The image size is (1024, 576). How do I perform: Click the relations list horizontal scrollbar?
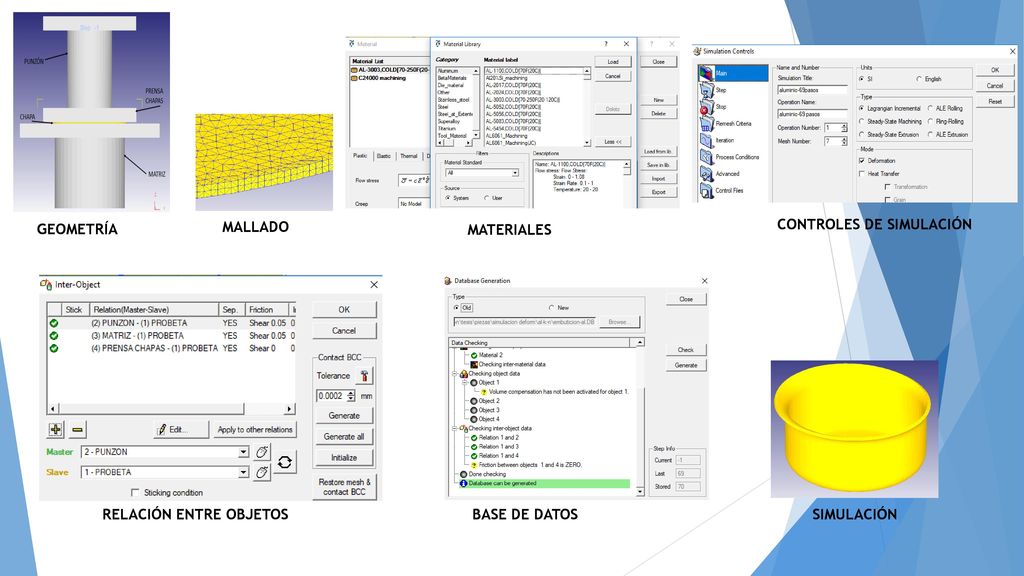pos(171,409)
